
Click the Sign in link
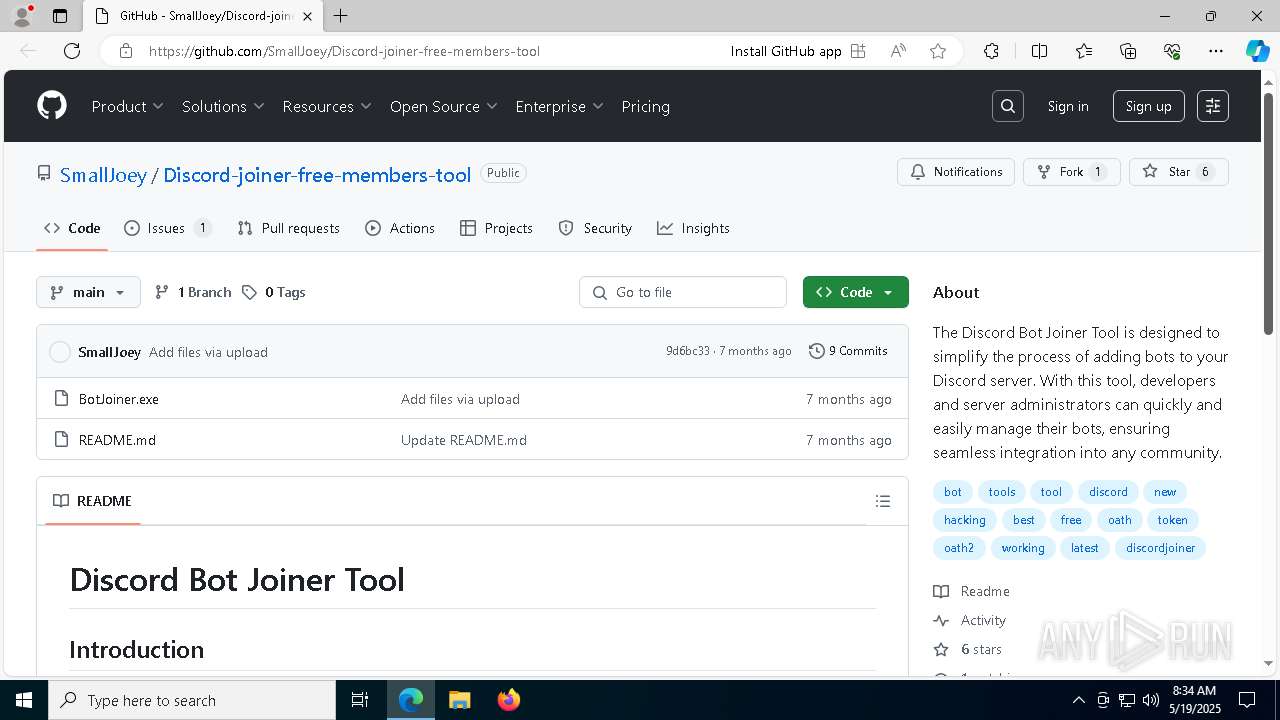click(1068, 106)
